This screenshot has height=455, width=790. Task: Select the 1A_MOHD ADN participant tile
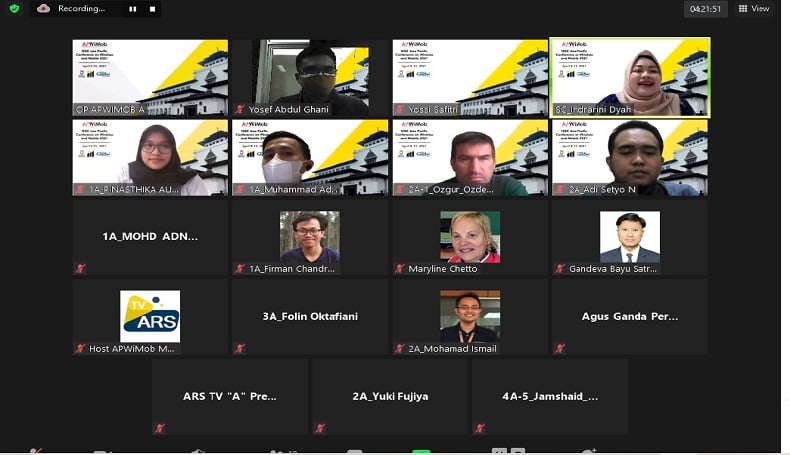pos(150,236)
